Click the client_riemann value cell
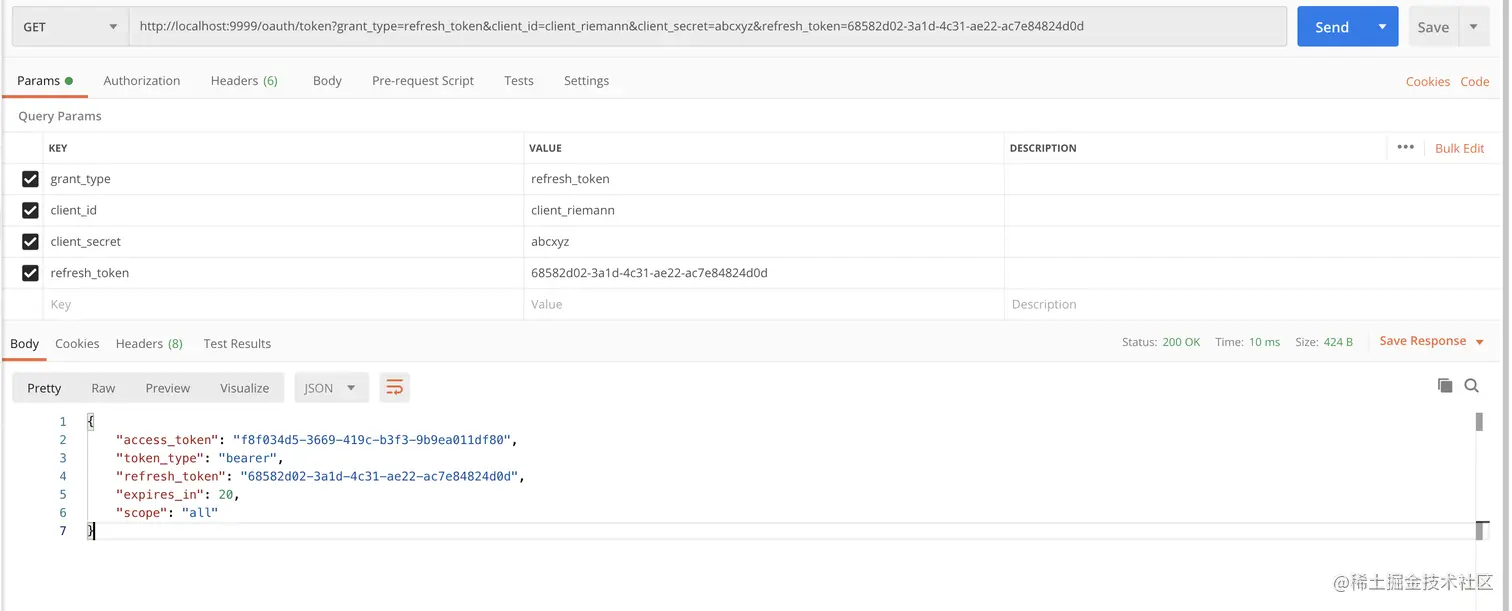The width and height of the screenshot is (1512, 611). click(x=764, y=210)
